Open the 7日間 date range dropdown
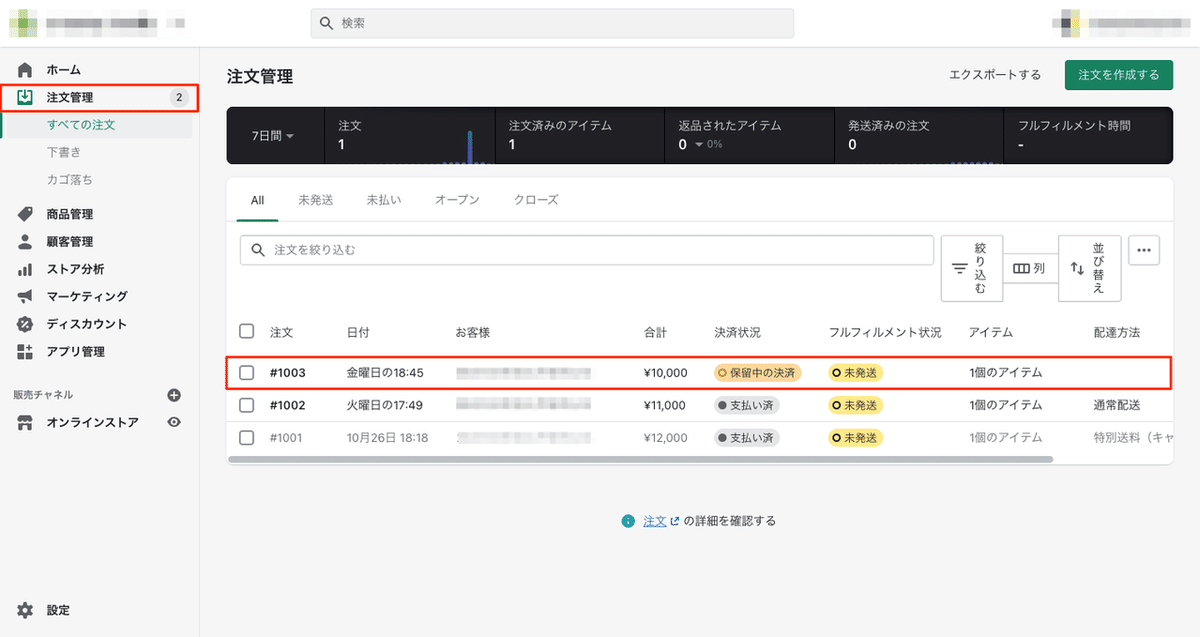The width and height of the screenshot is (1200, 637). click(x=272, y=136)
